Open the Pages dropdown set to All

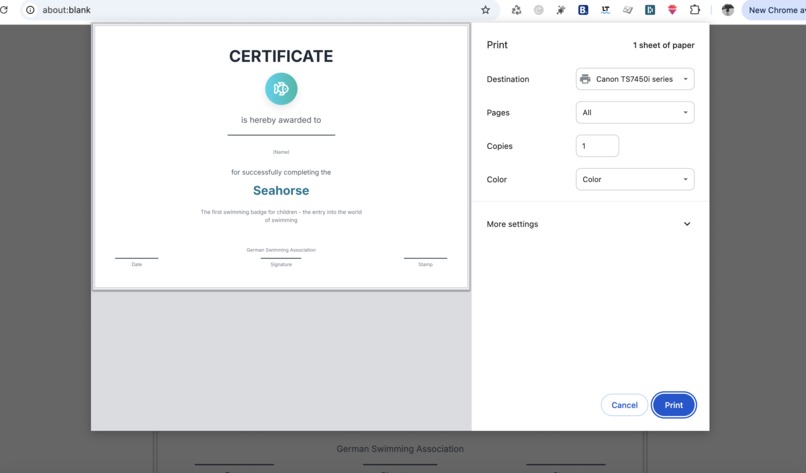pos(635,113)
